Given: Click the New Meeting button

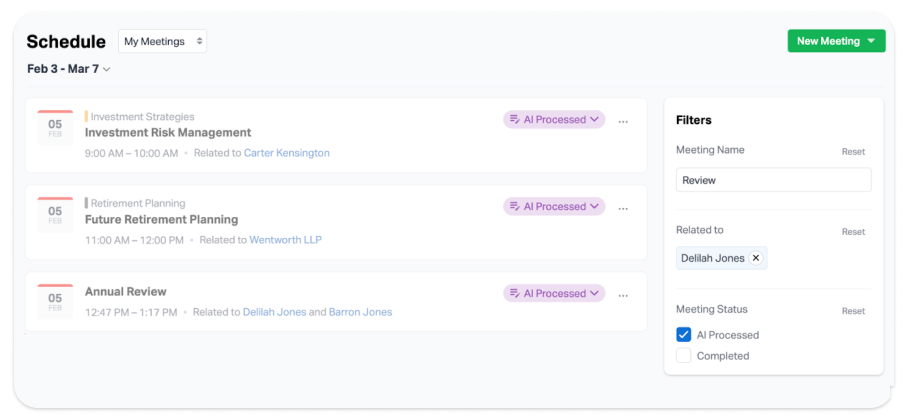Looking at the screenshot, I should 836,41.
